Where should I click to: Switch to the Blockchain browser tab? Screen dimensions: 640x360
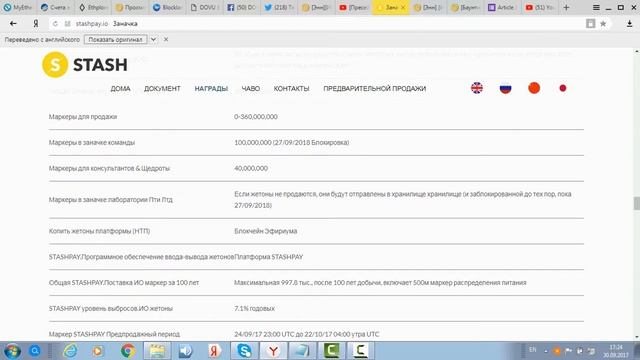click(x=168, y=7)
